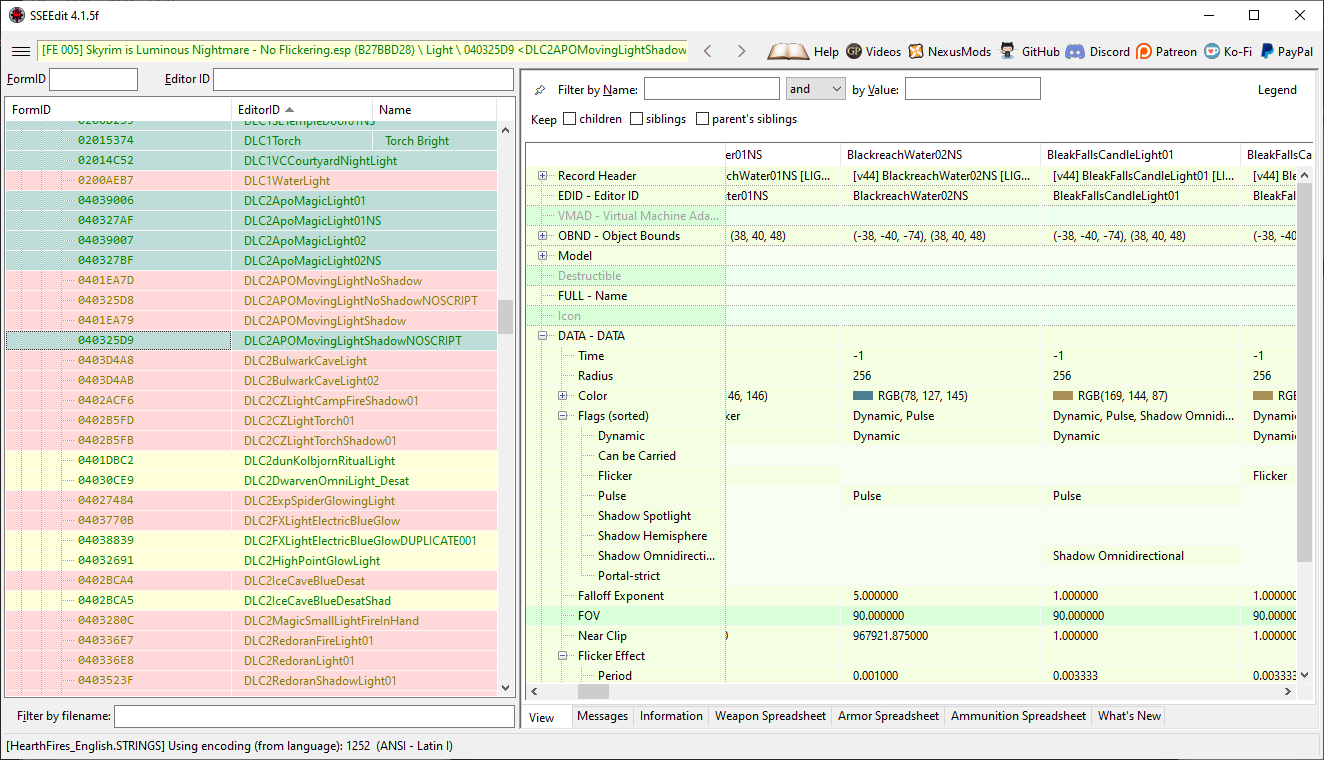Click the NexusMods icon

pos(916,51)
